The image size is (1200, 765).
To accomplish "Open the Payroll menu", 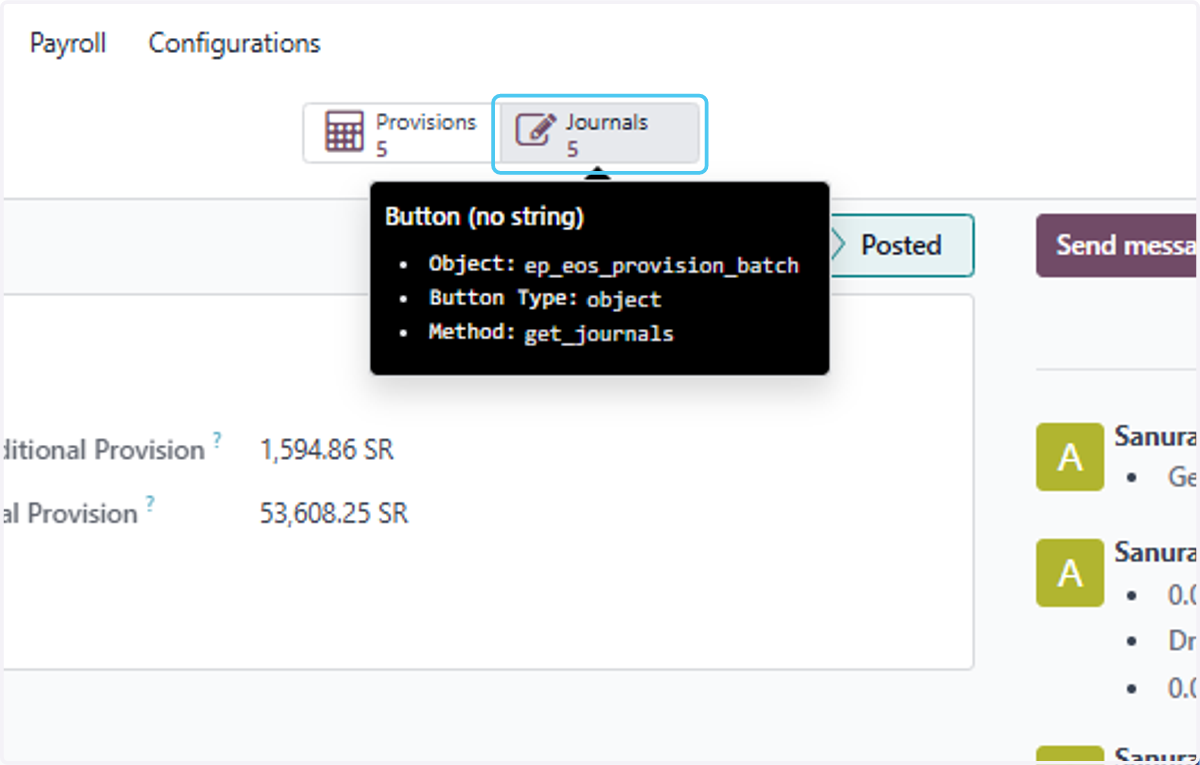I will (x=68, y=43).
